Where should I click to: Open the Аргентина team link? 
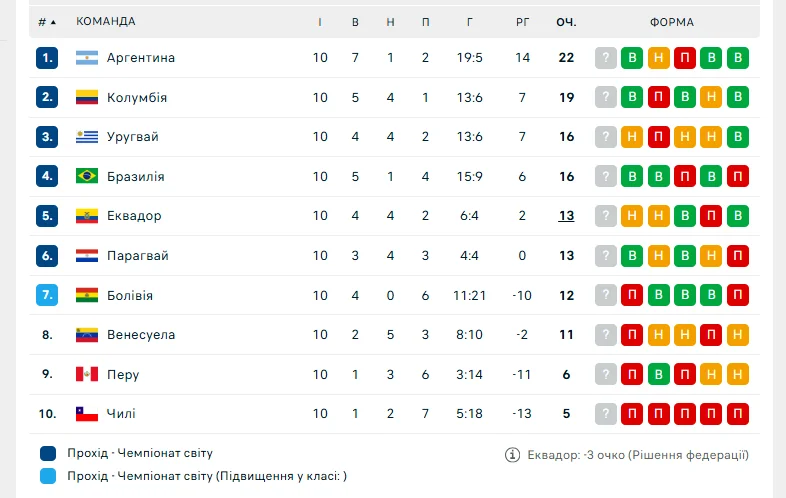pyautogui.click(x=141, y=58)
